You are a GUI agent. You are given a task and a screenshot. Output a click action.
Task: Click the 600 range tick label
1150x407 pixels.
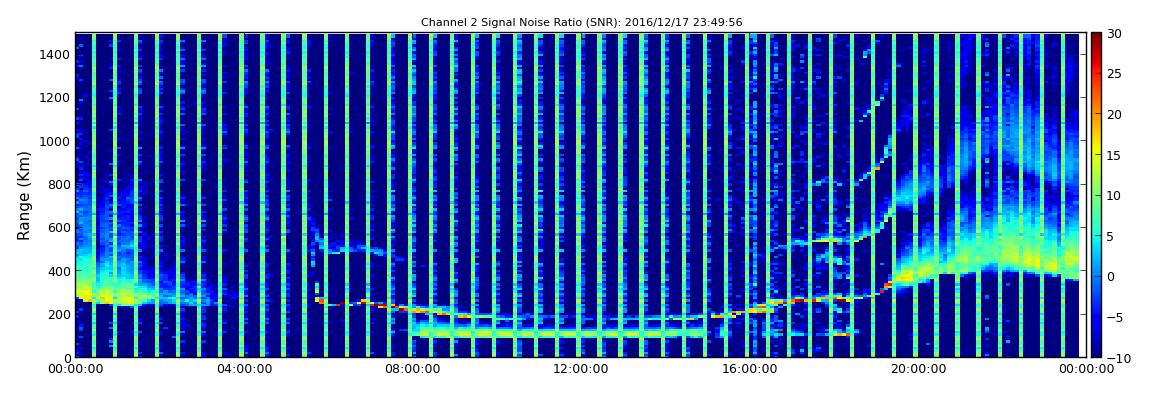click(x=59, y=227)
